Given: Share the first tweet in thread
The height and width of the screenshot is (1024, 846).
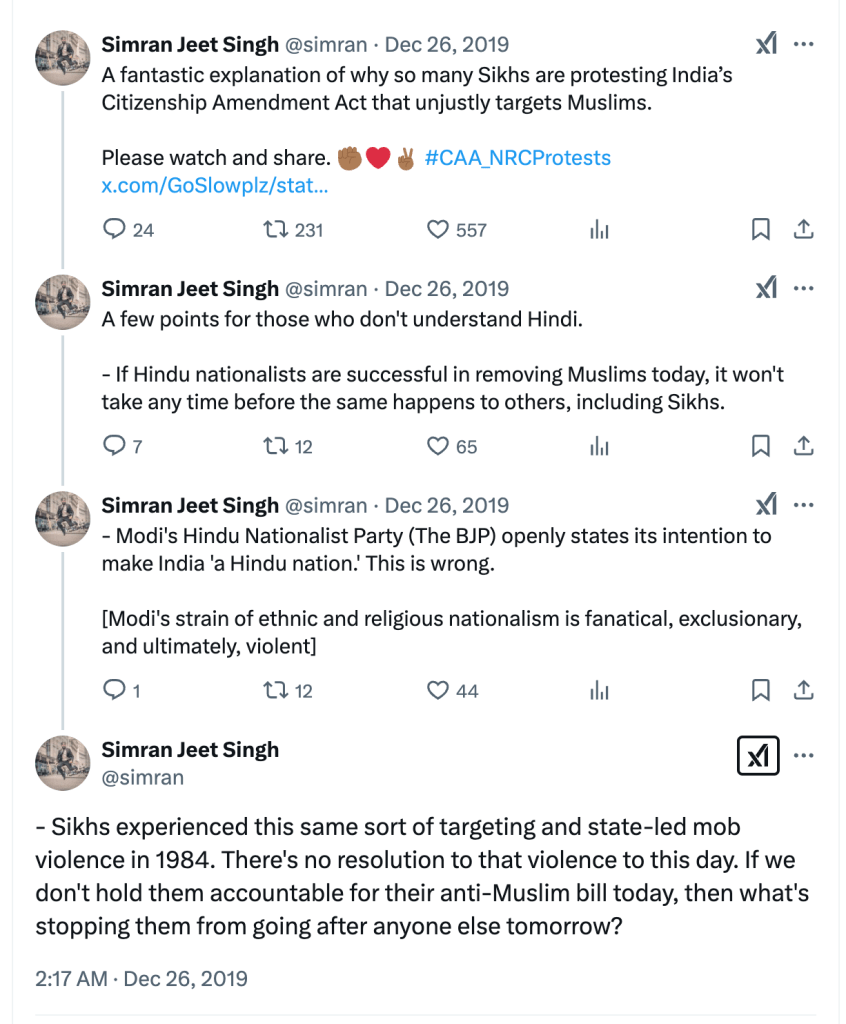Looking at the screenshot, I should 802,230.
